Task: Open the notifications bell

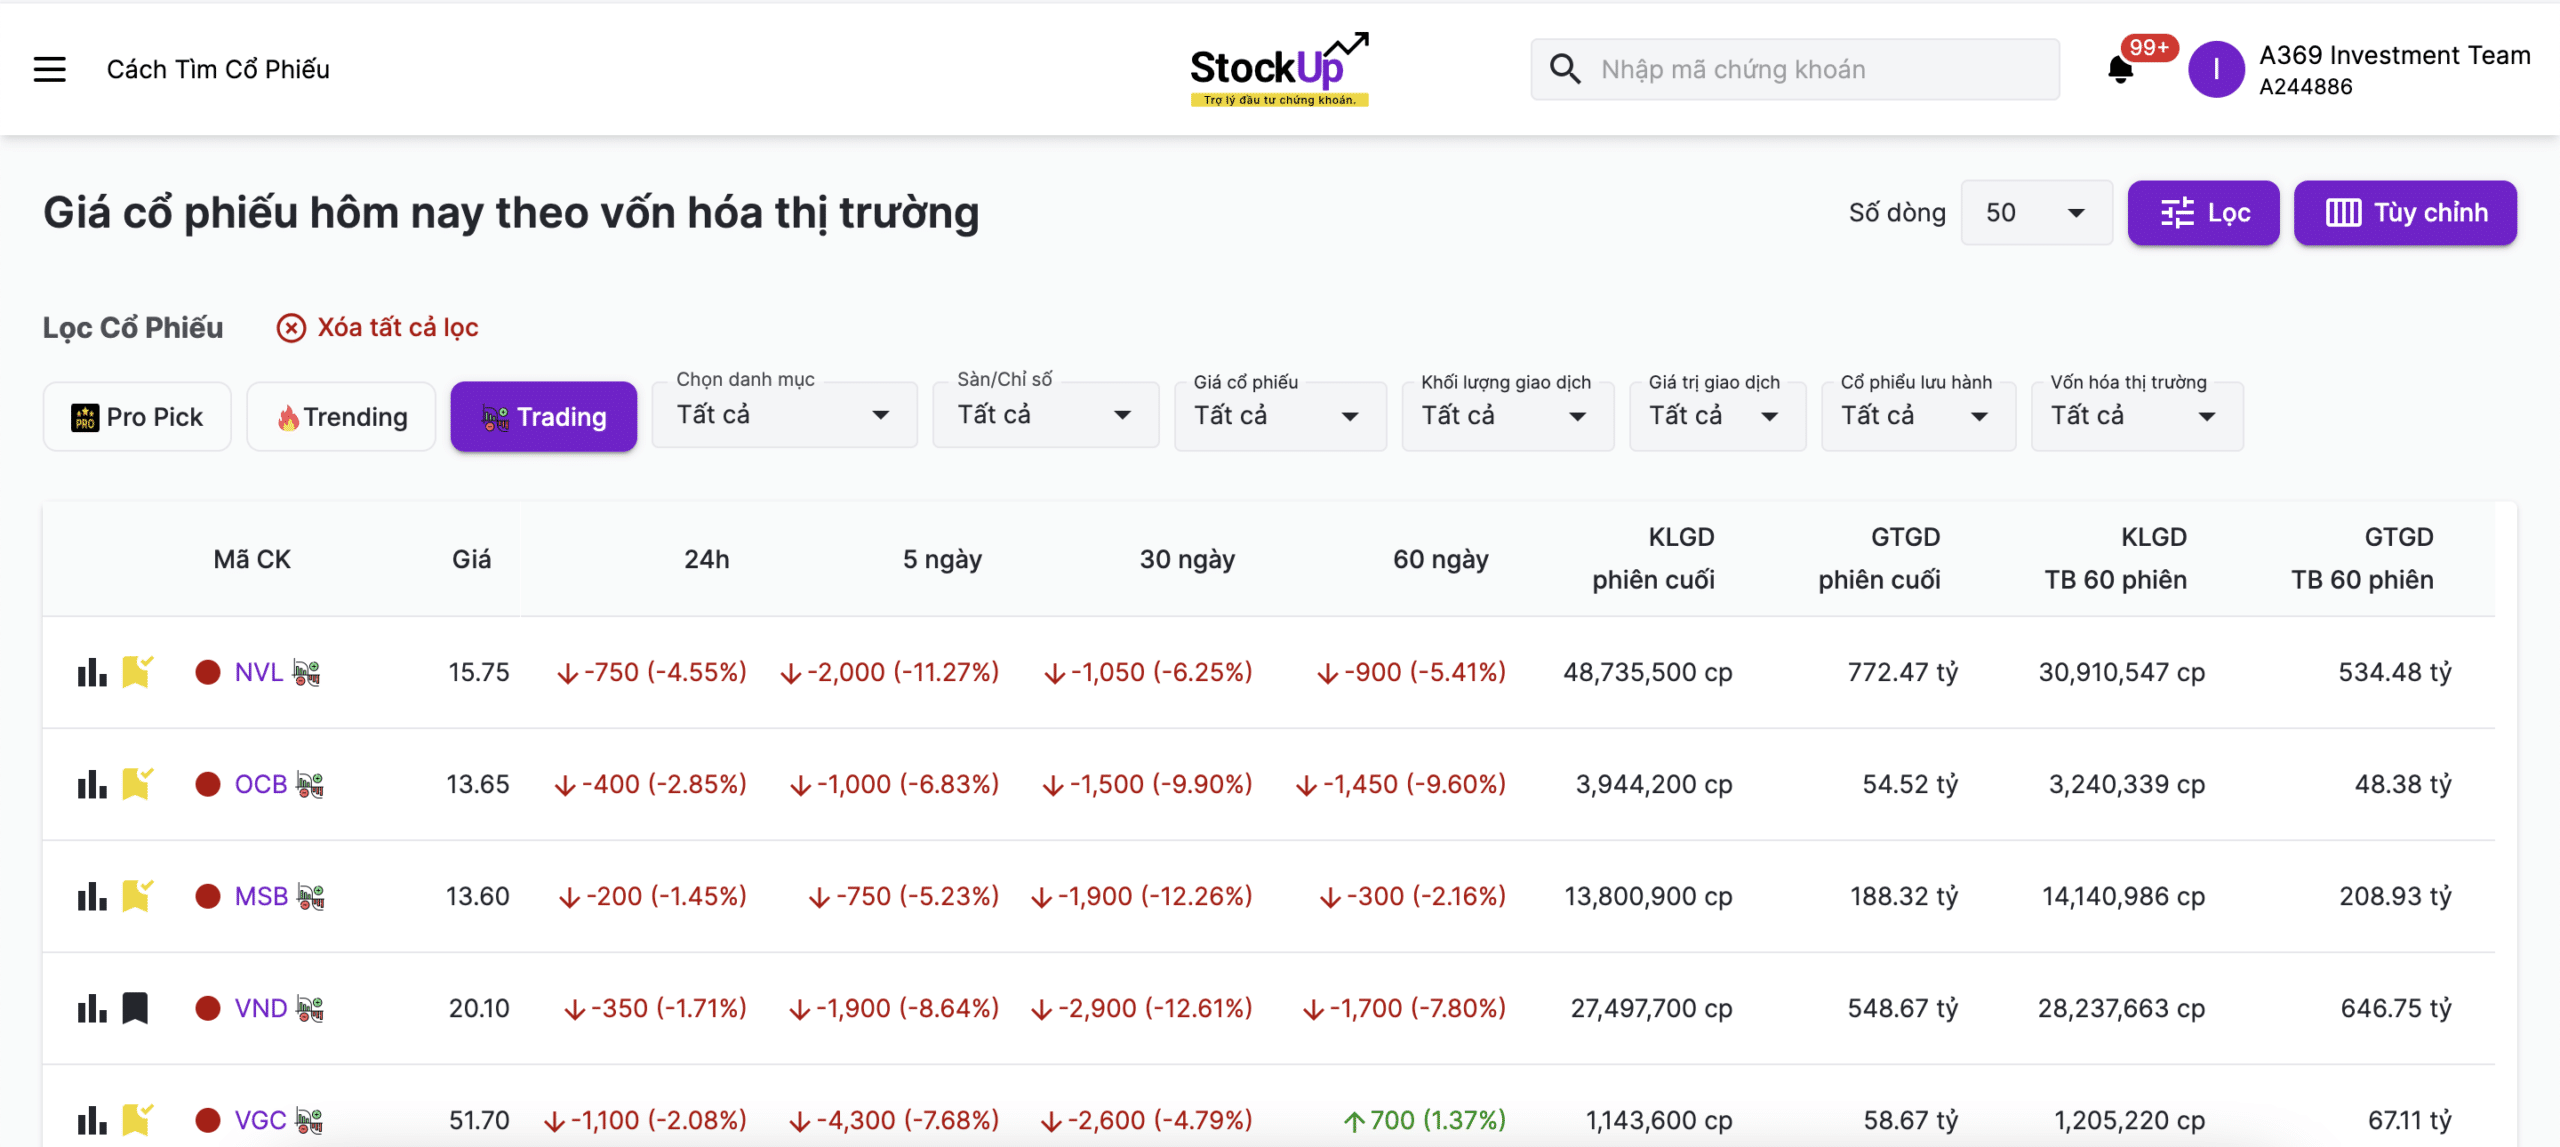Action: point(2120,70)
